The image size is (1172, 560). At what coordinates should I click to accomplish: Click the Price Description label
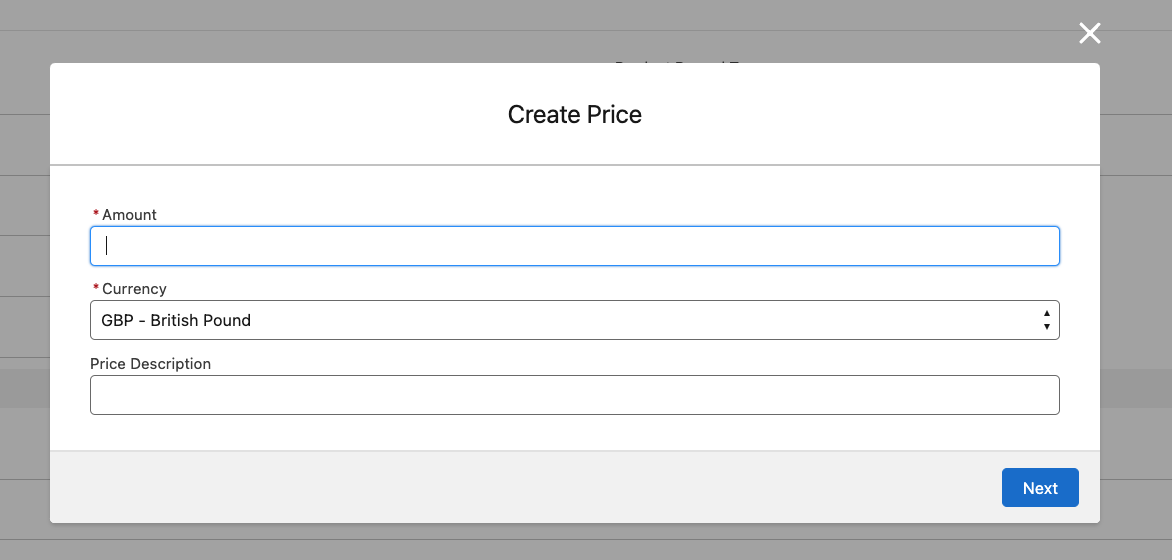click(x=150, y=363)
